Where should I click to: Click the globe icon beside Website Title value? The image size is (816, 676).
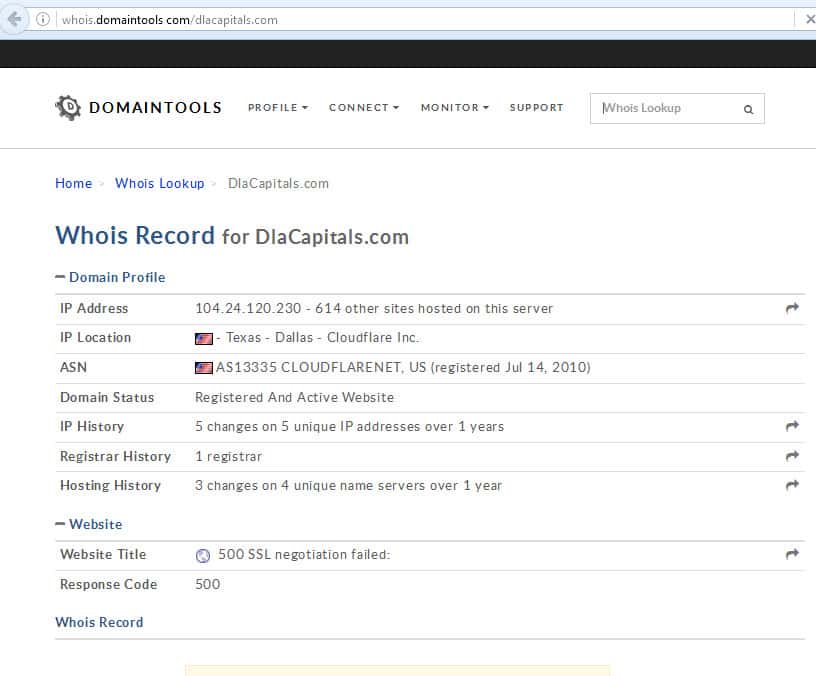pyautogui.click(x=202, y=556)
